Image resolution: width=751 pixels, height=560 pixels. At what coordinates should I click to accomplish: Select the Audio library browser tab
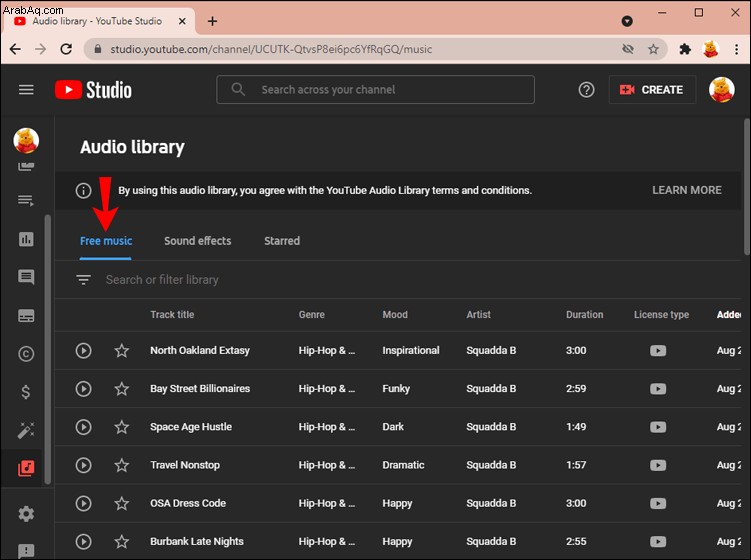(98, 21)
